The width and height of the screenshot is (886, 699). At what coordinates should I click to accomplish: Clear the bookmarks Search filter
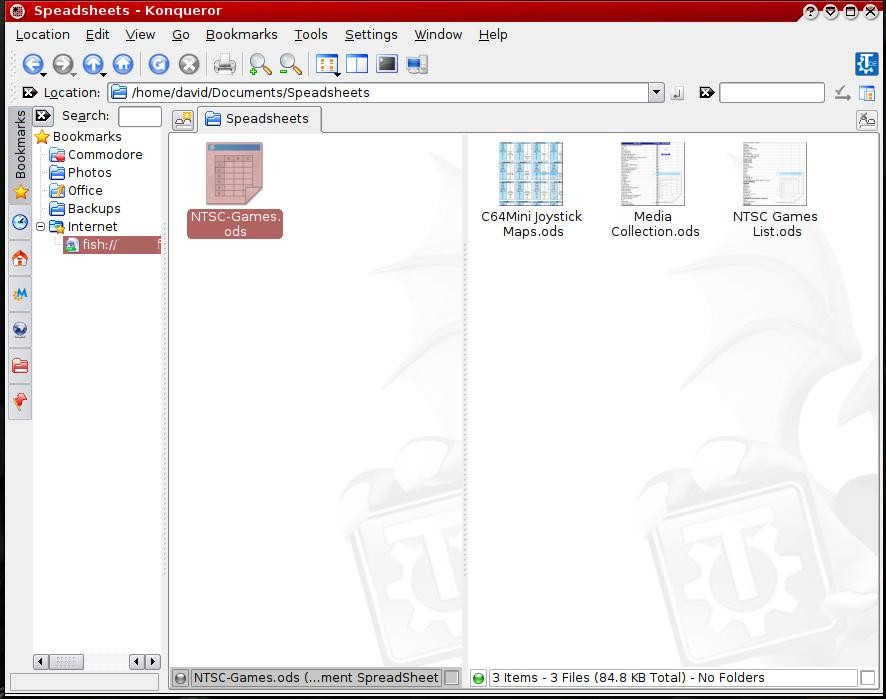tap(43, 116)
